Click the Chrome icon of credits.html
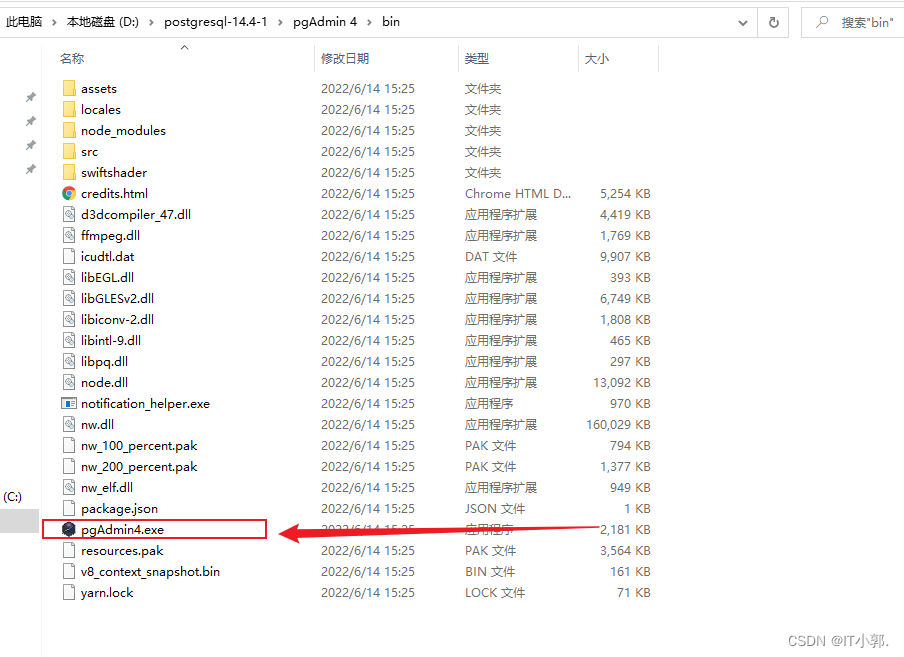This screenshot has width=904, height=657. coord(69,194)
